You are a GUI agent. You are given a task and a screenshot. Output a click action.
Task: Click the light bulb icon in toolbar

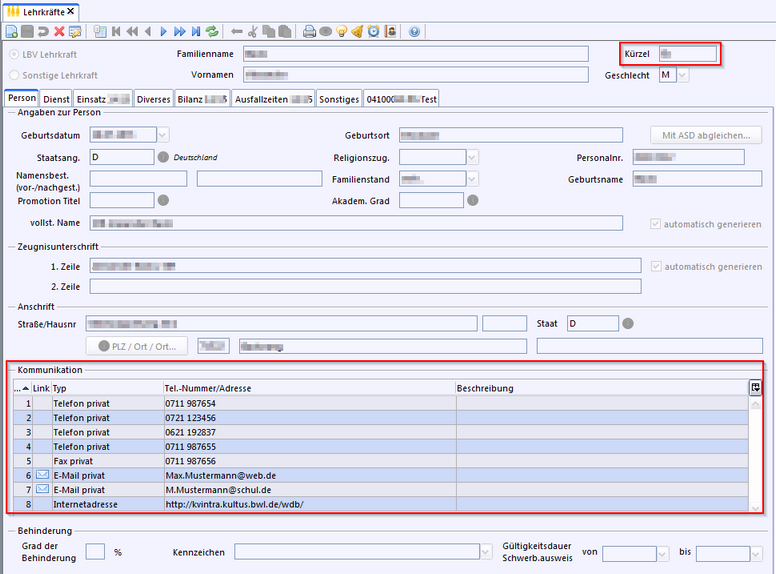tap(341, 32)
